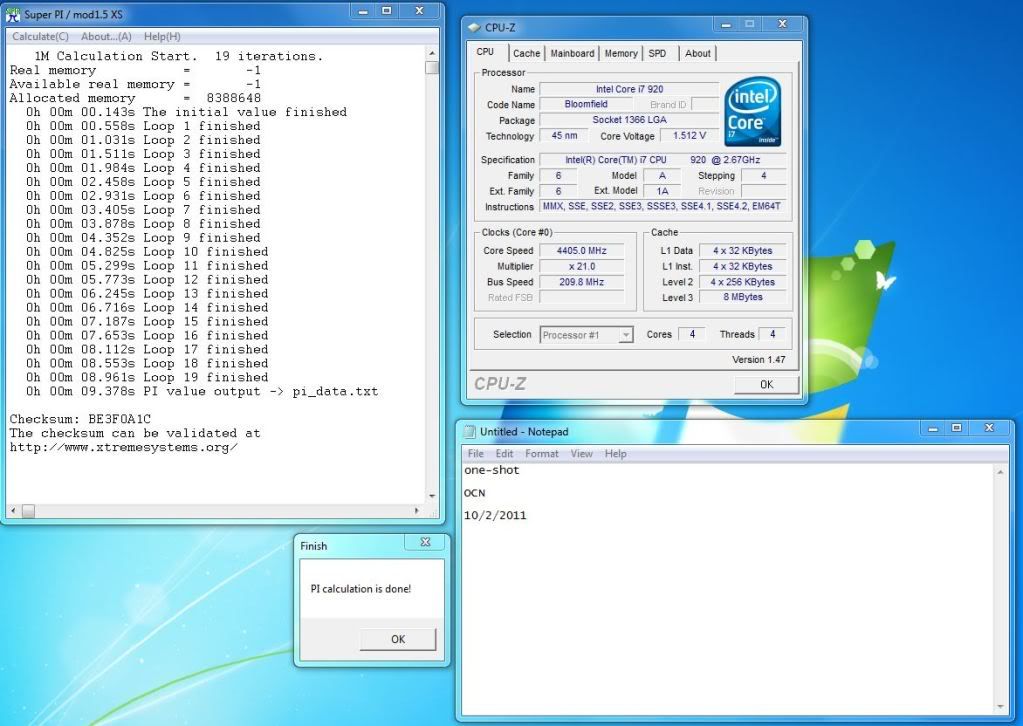1023x726 pixels.
Task: Click the 'Loop 19 finished' line
Action: (x=147, y=377)
